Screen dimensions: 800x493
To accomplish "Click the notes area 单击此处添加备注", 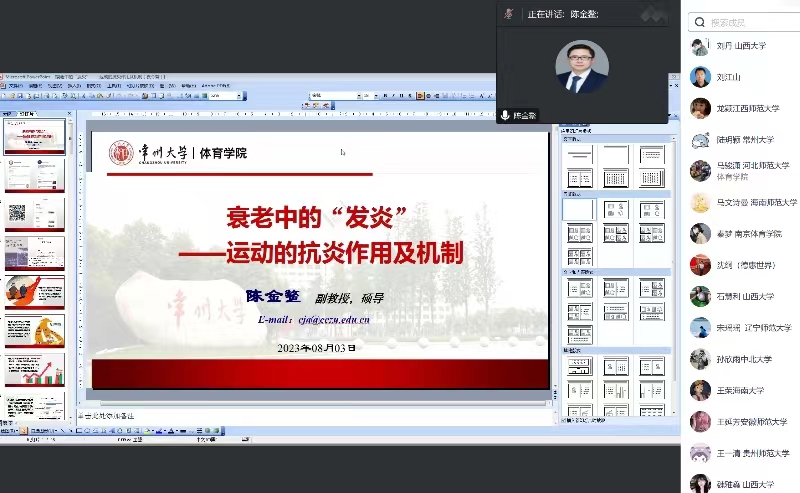I will coord(316,416).
